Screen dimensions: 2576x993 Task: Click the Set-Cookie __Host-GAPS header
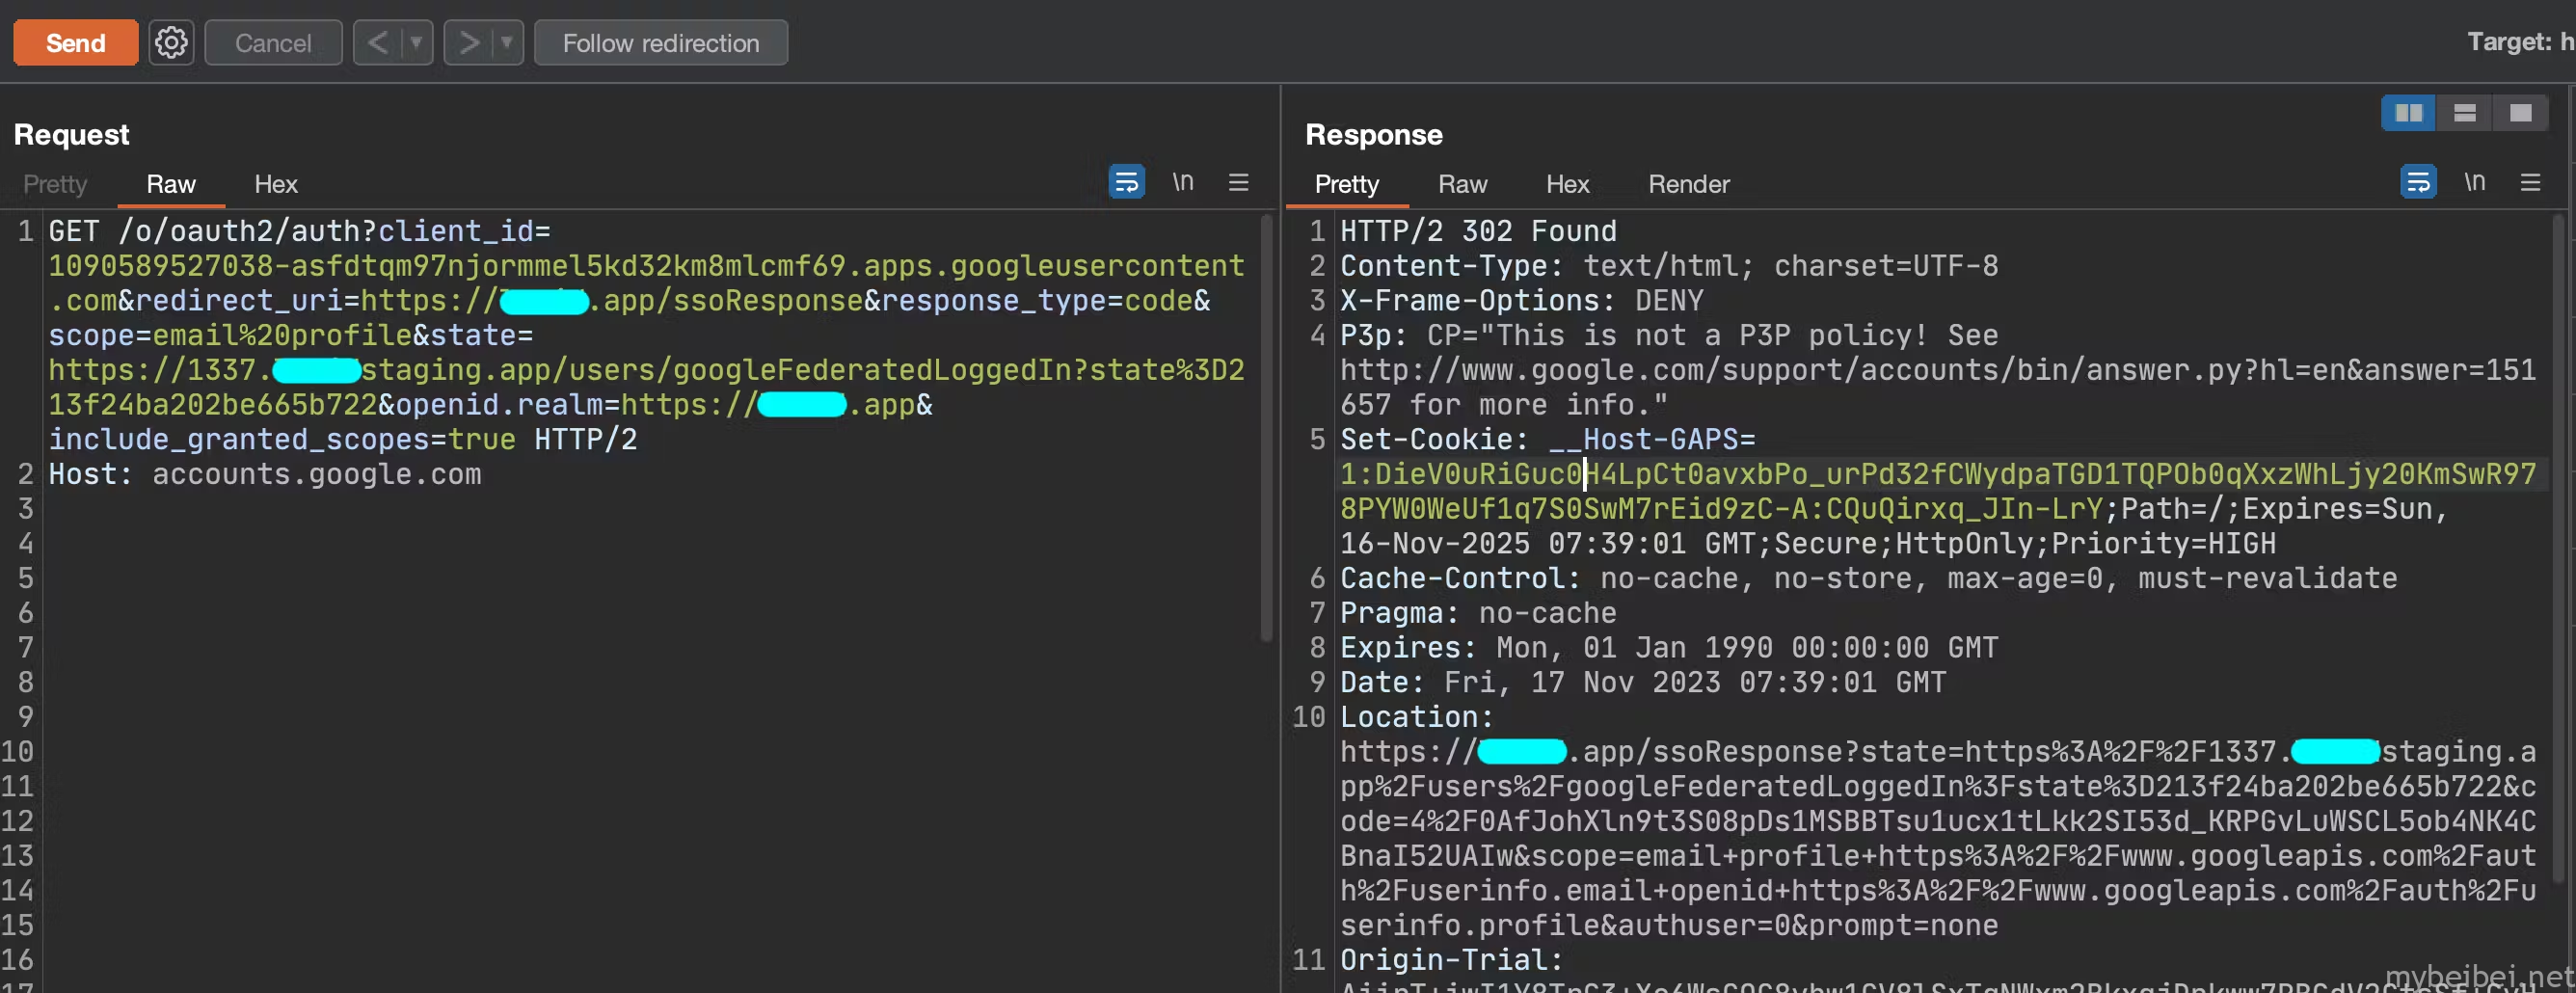[x=1548, y=439]
